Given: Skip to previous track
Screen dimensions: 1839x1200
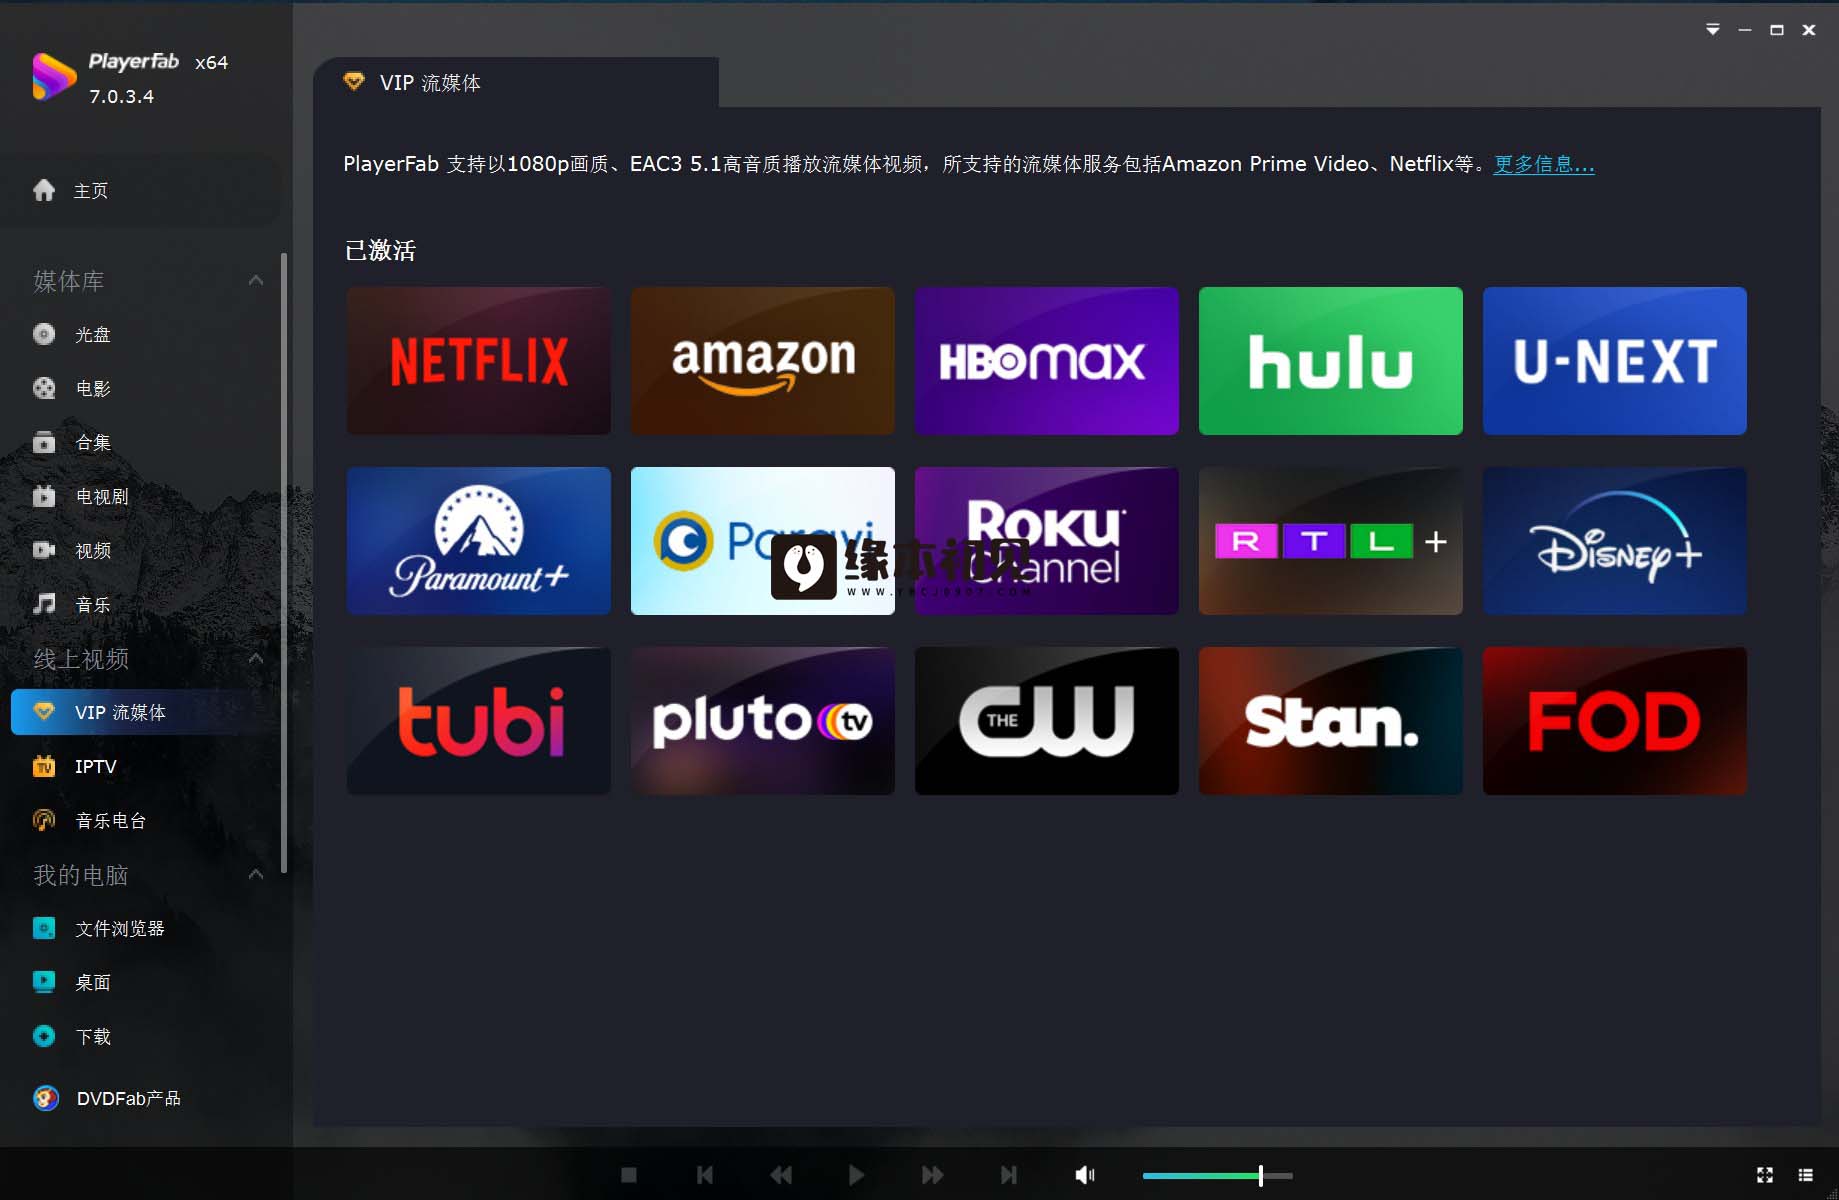Looking at the screenshot, I should point(705,1175).
